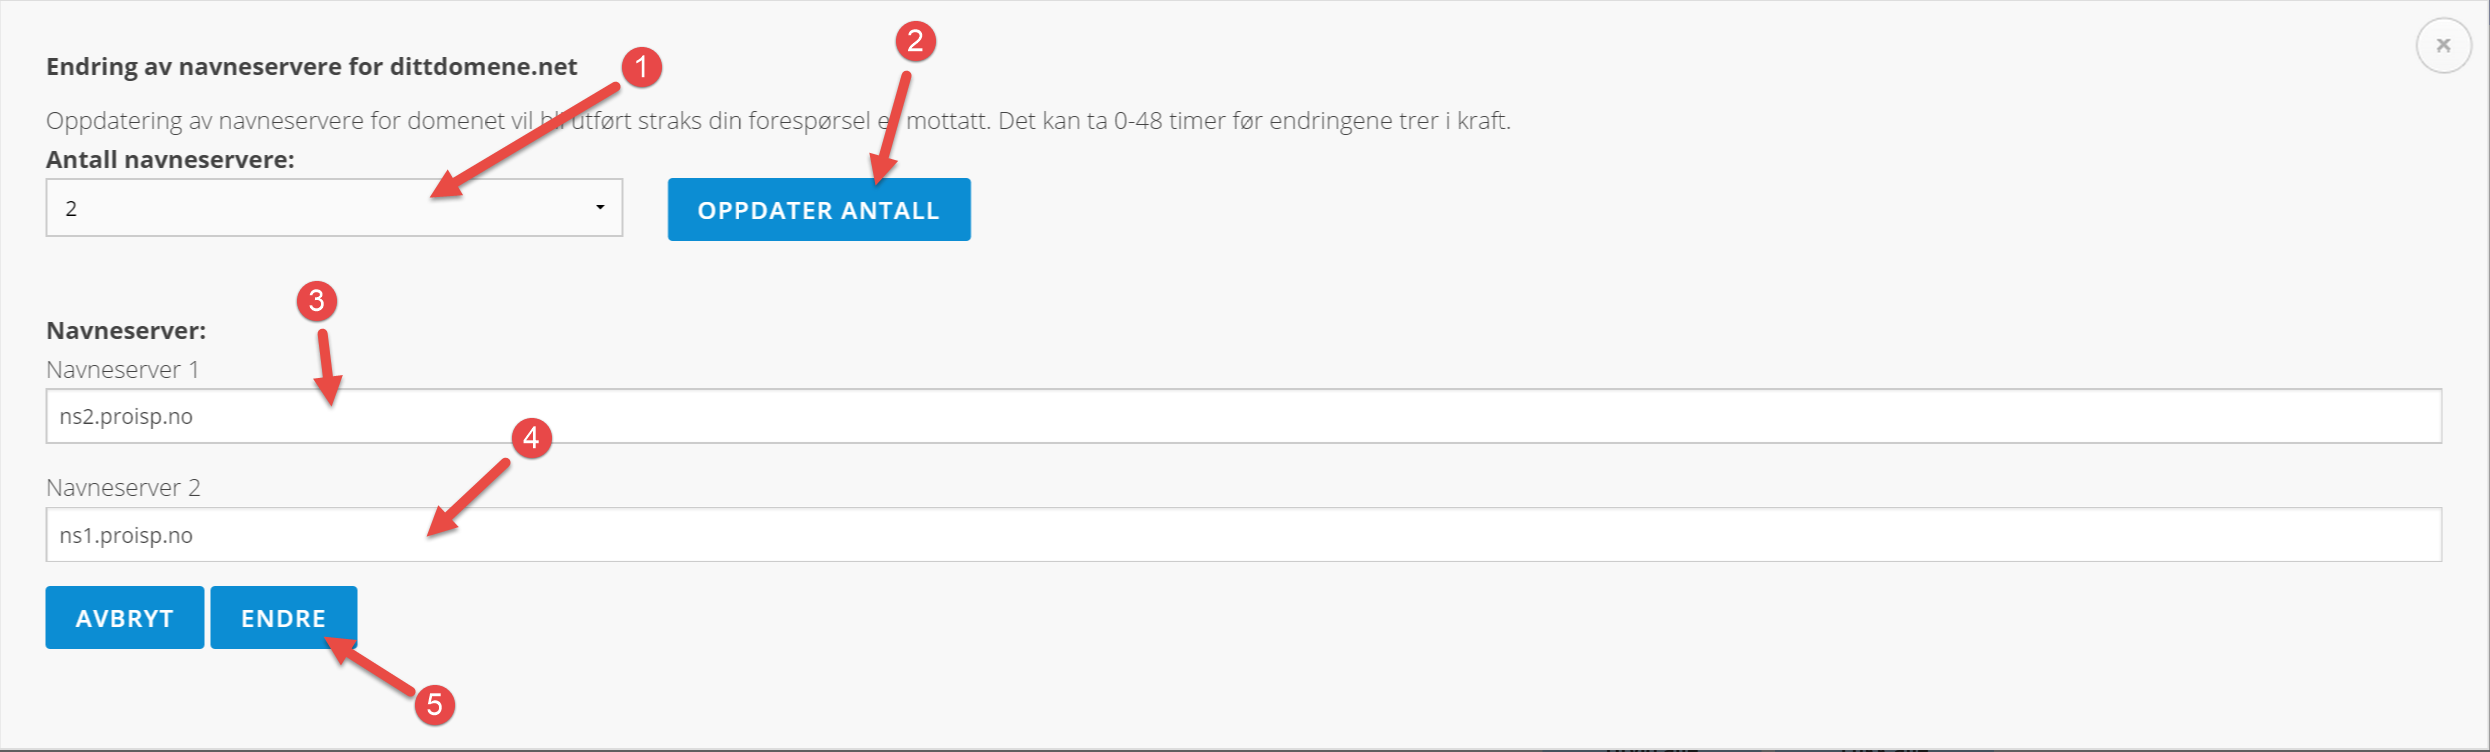Click the red step marker numbered 1
Viewport: 2490px width, 752px height.
[641, 68]
